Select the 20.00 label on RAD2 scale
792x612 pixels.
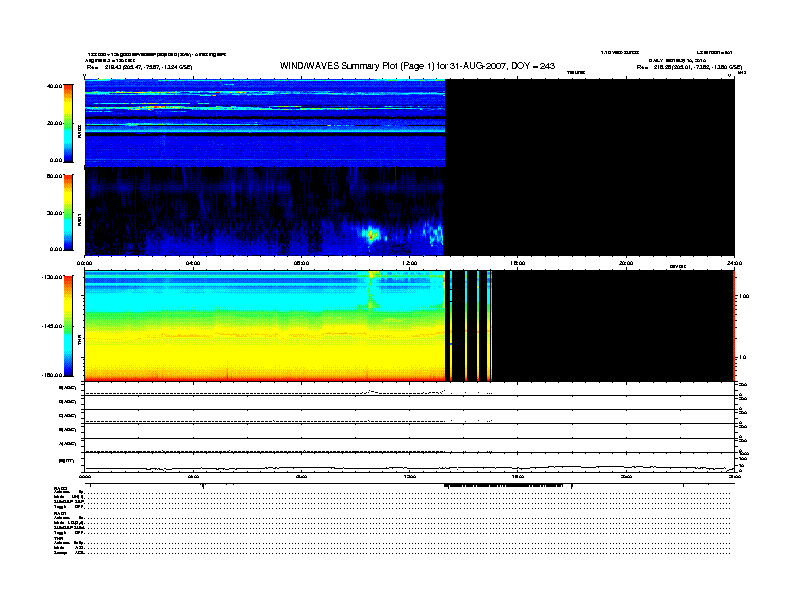click(x=54, y=123)
